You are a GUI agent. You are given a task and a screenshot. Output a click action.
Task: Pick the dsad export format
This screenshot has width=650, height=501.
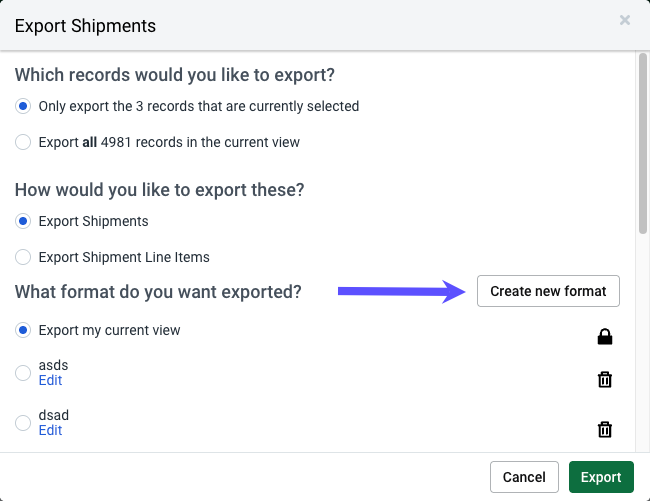(x=23, y=423)
